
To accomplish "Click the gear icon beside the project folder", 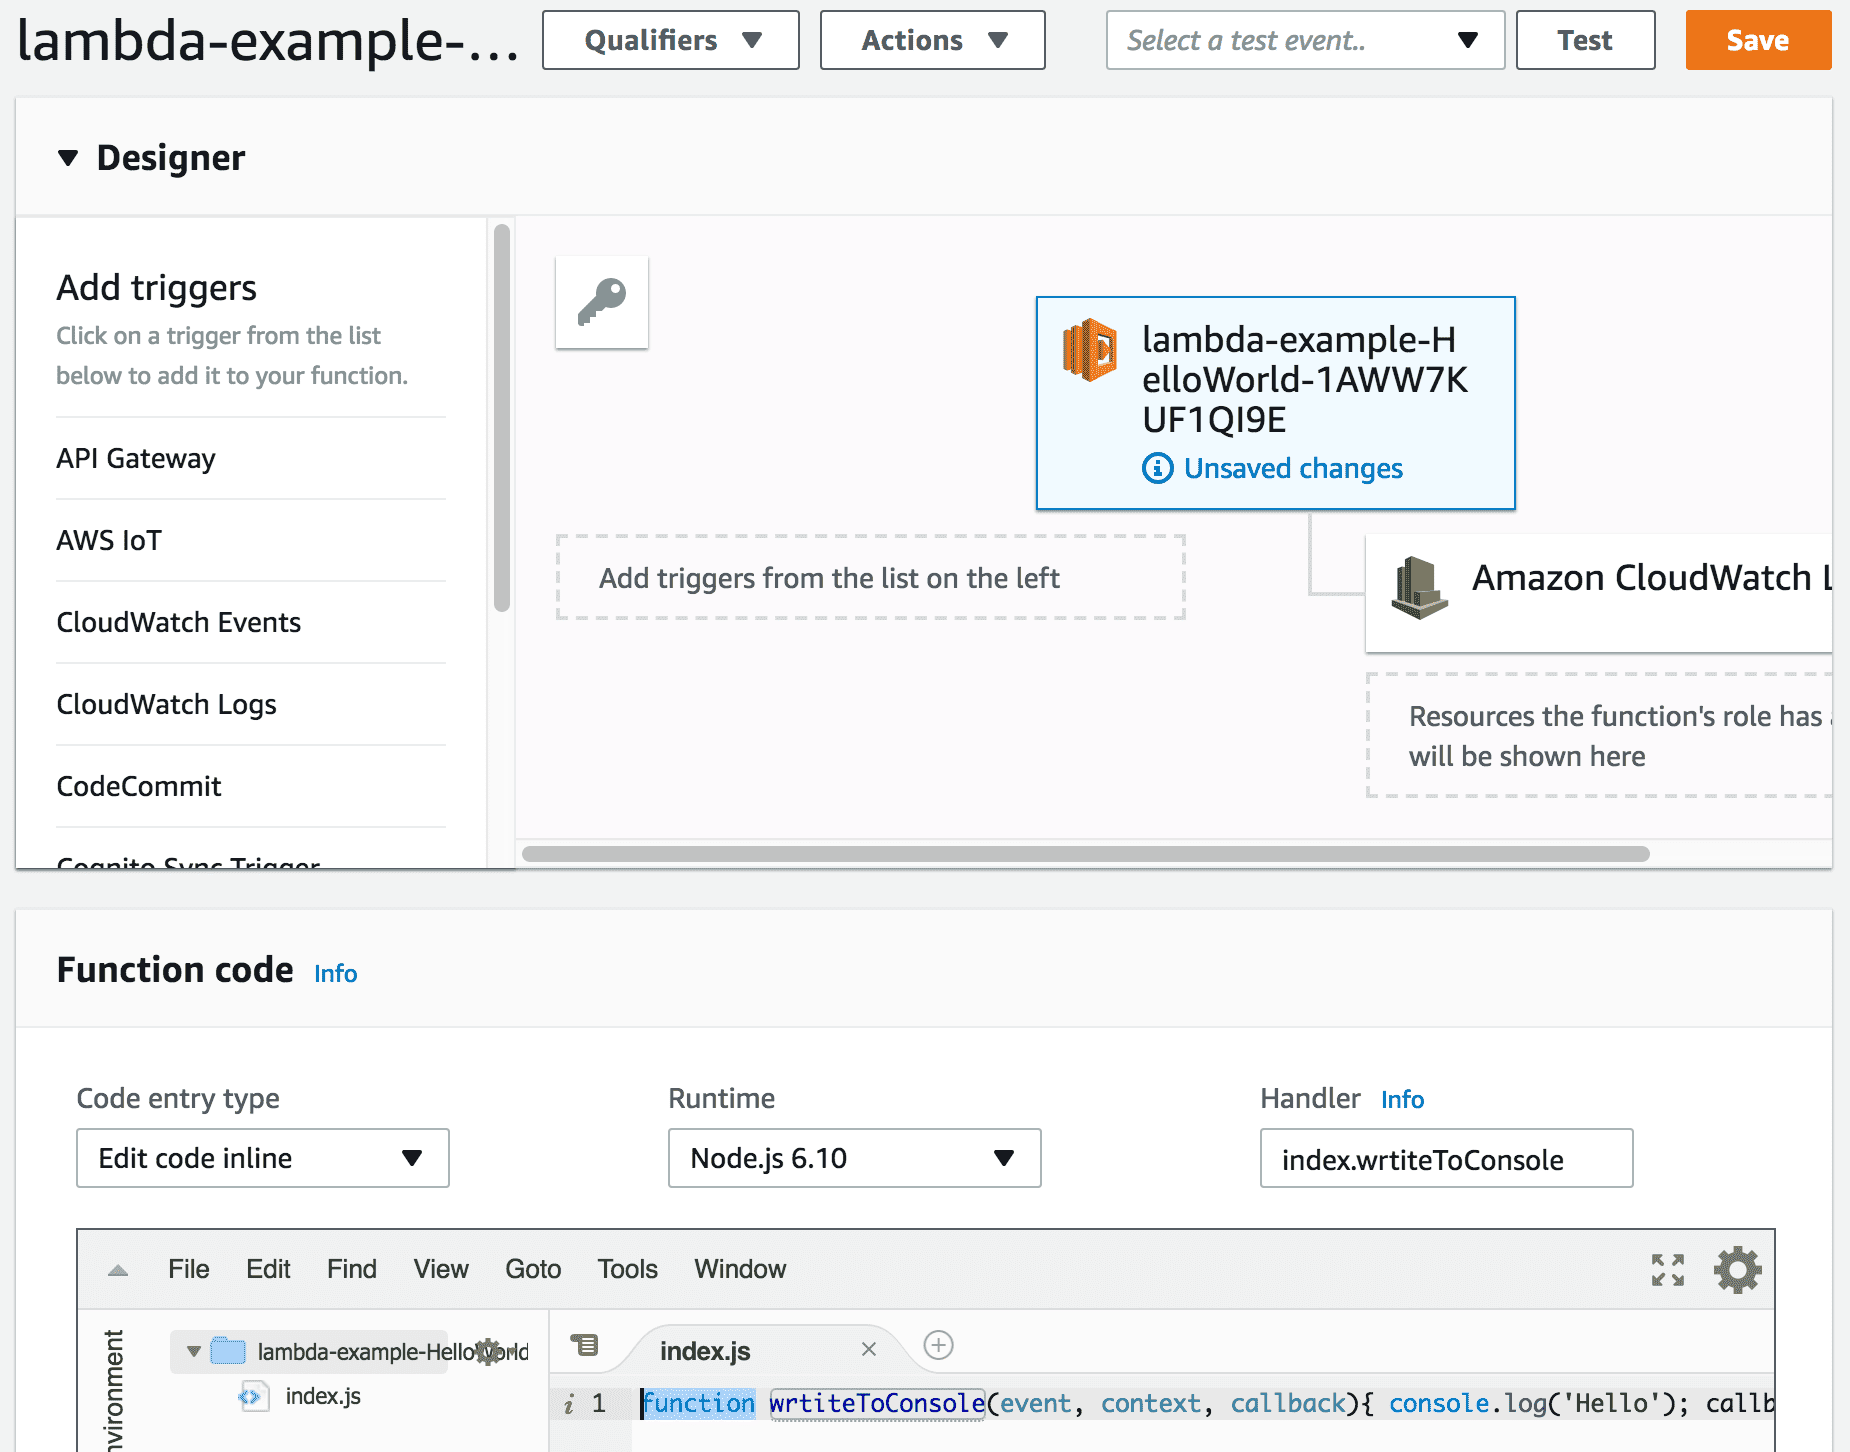I will point(489,1351).
